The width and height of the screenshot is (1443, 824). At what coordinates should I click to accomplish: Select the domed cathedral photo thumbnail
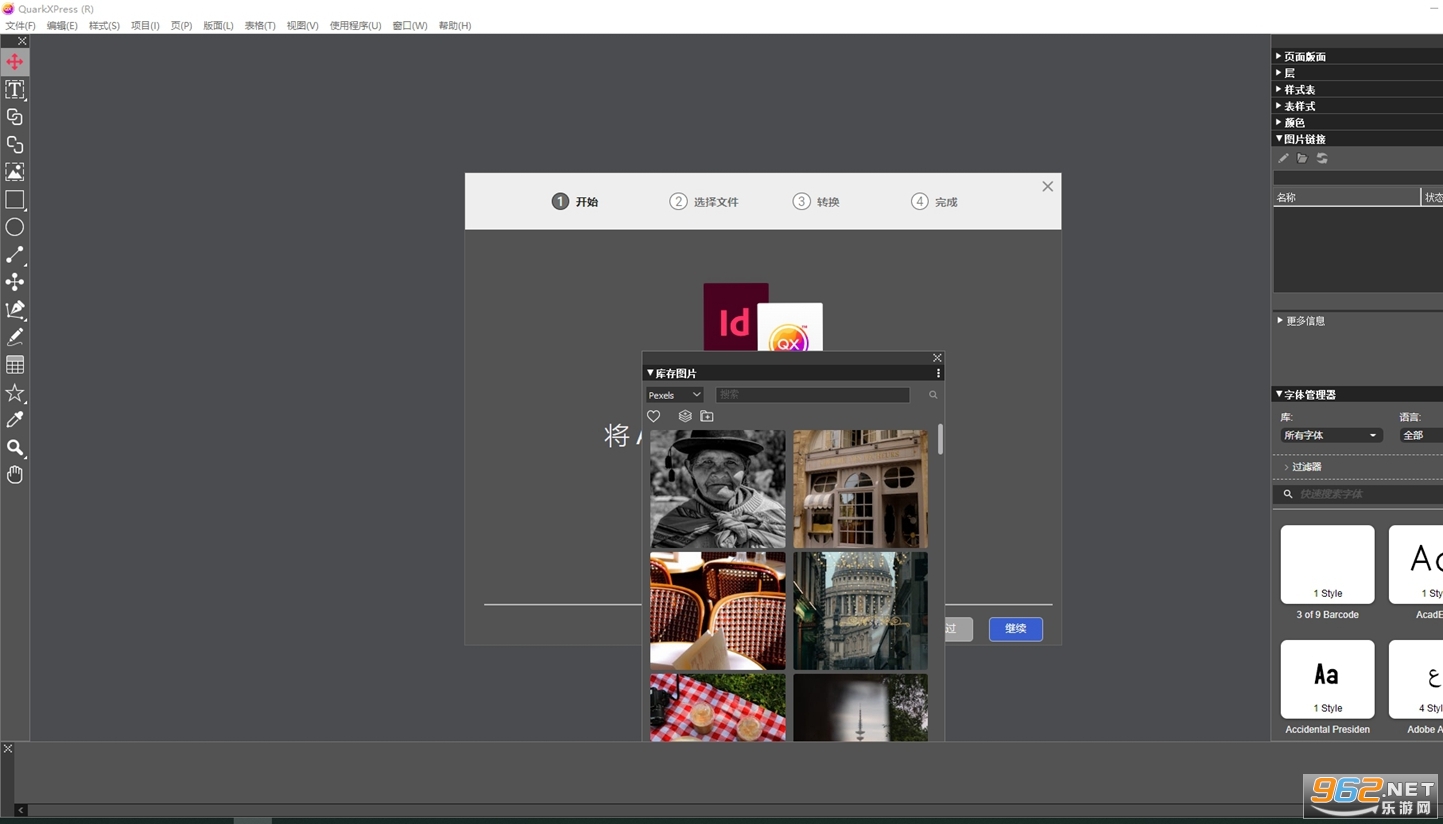pyautogui.click(x=860, y=611)
